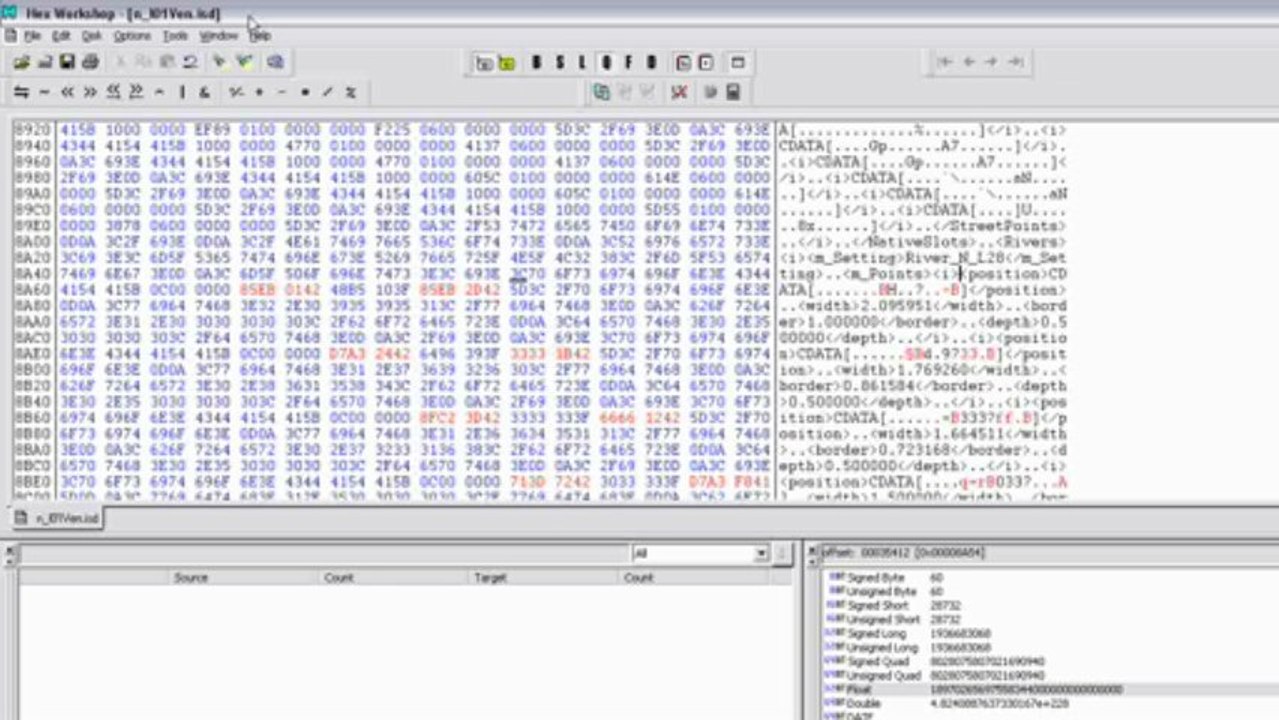Click the Open file toolbar icon
1279x720 pixels.
(x=21, y=62)
